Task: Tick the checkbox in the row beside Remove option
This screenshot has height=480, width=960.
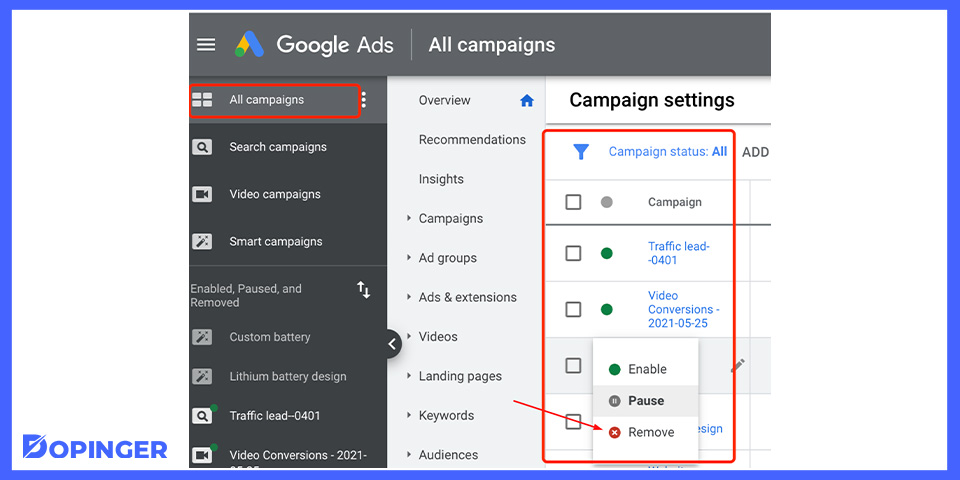Action: (573, 421)
